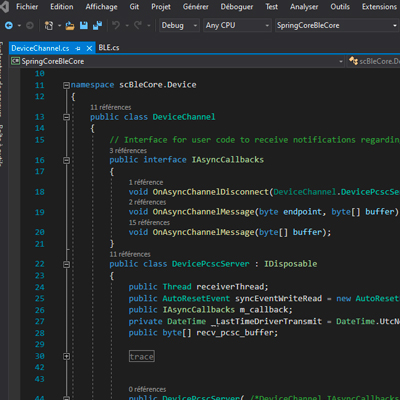Open the Edition menu
Image resolution: width=400 pixels, height=400 pixels.
coord(62,7)
